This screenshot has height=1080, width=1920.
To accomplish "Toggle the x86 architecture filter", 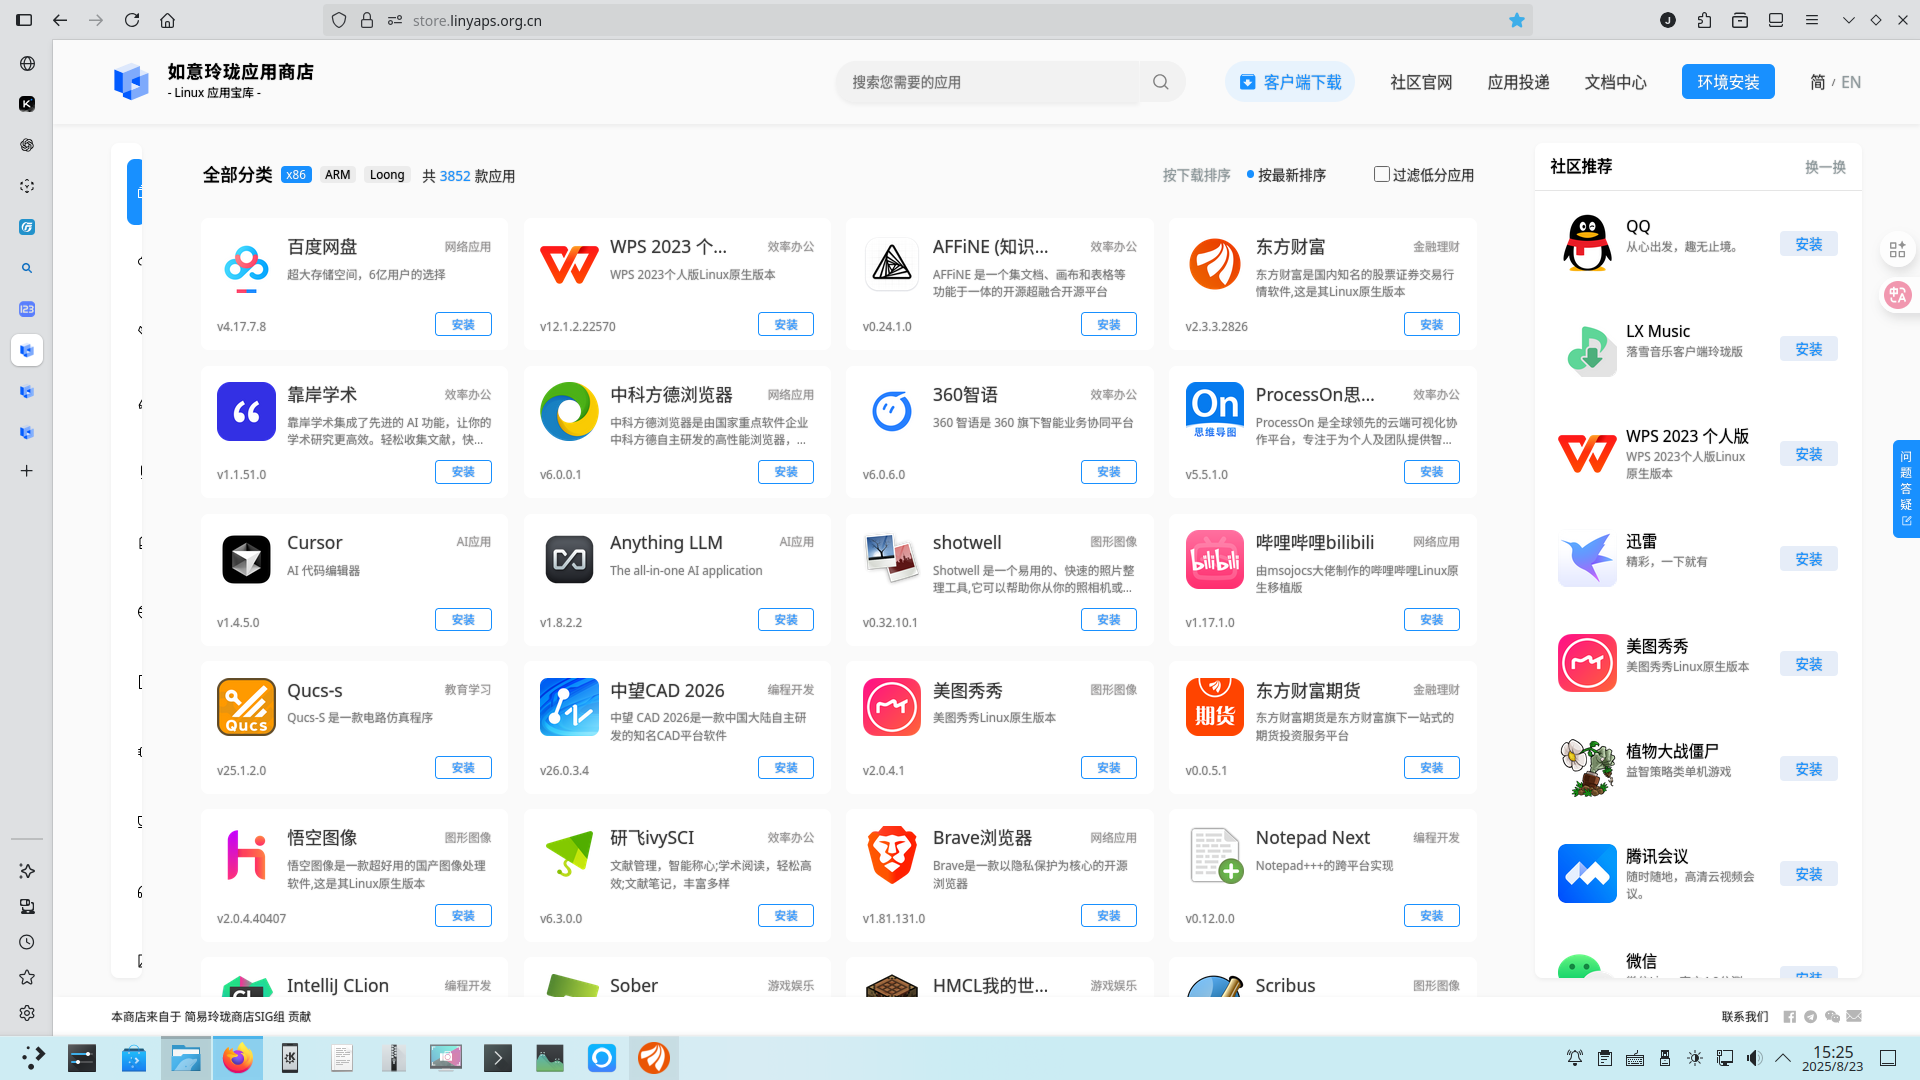I will (x=296, y=175).
